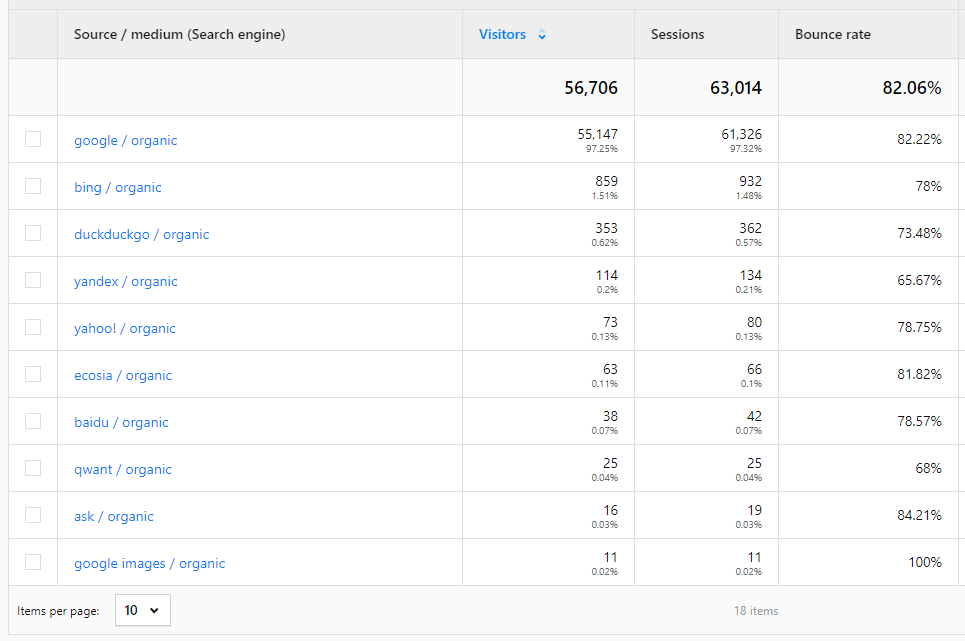Check the google / organic row checkbox
The width and height of the screenshot is (965, 641).
point(33,139)
